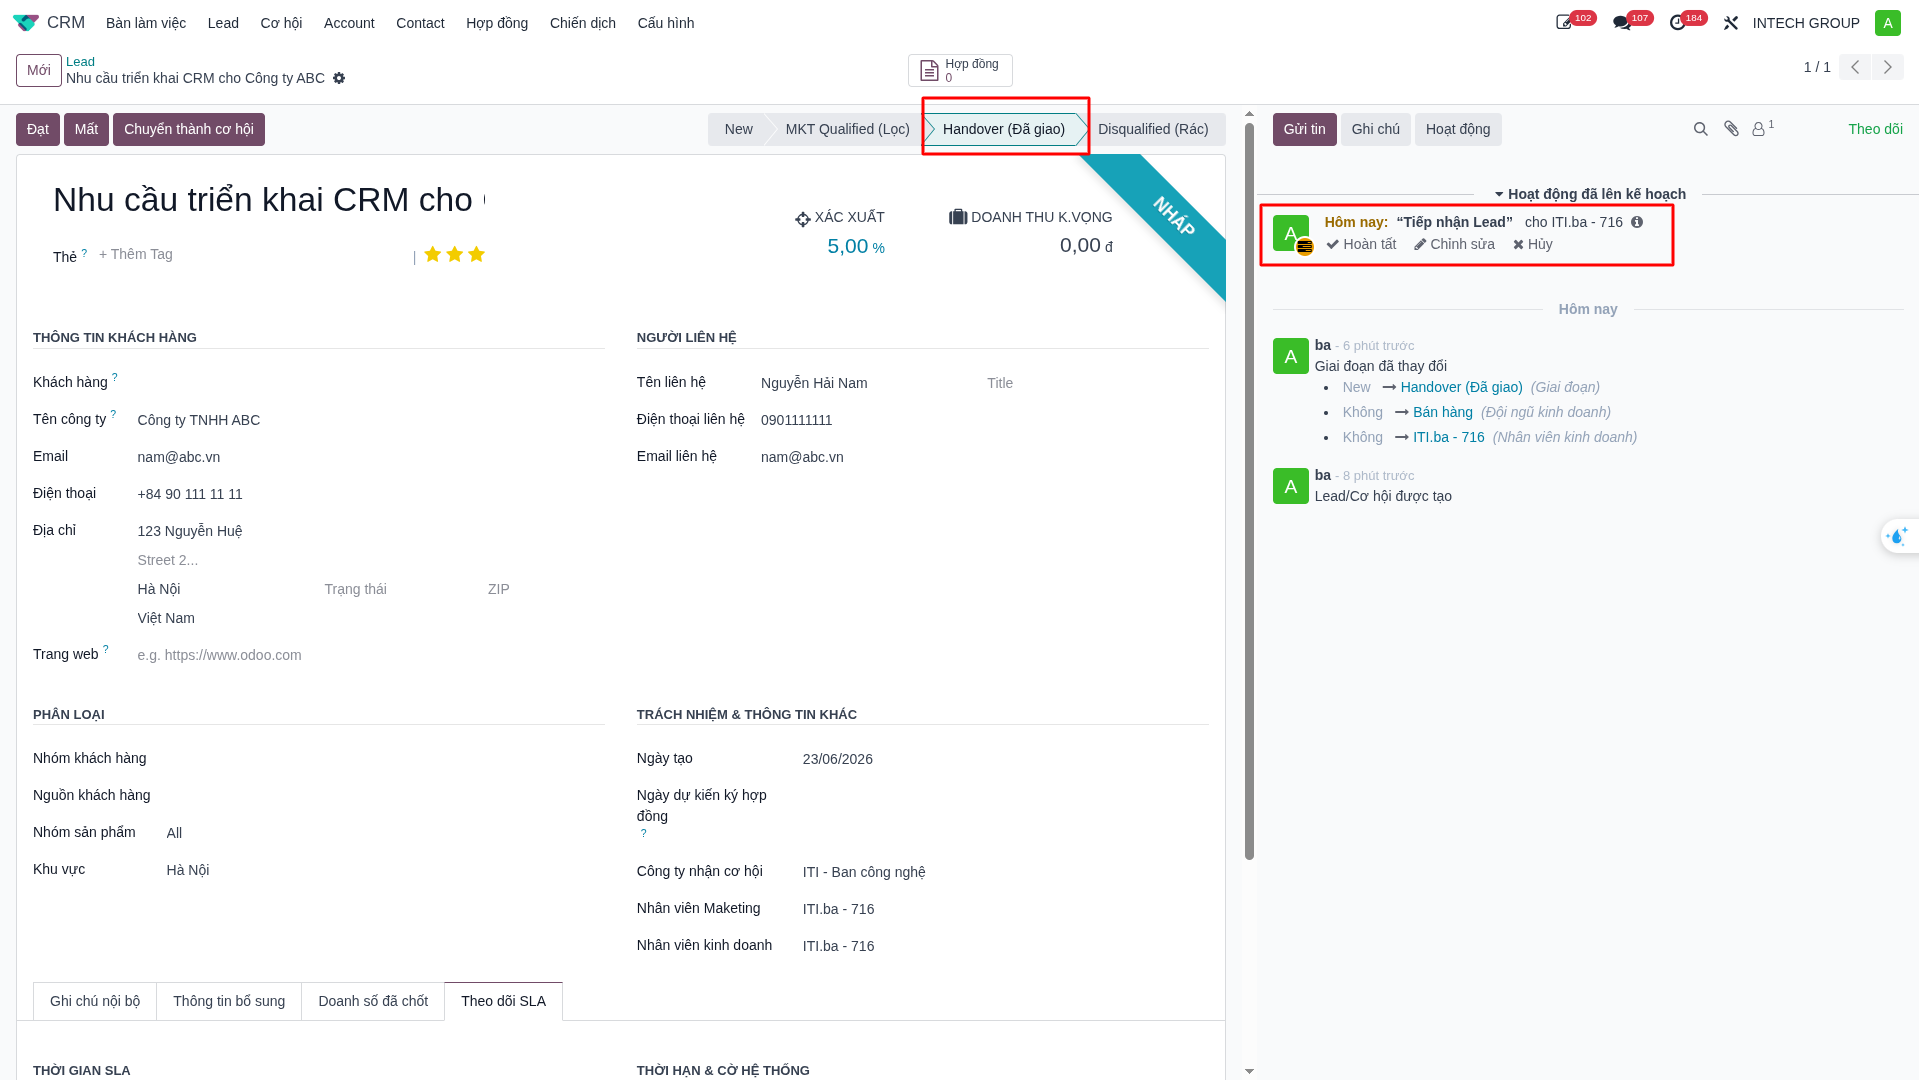1919x1080 pixels.
Task: Cancel the activity with Hủy
Action: [x=1533, y=244]
